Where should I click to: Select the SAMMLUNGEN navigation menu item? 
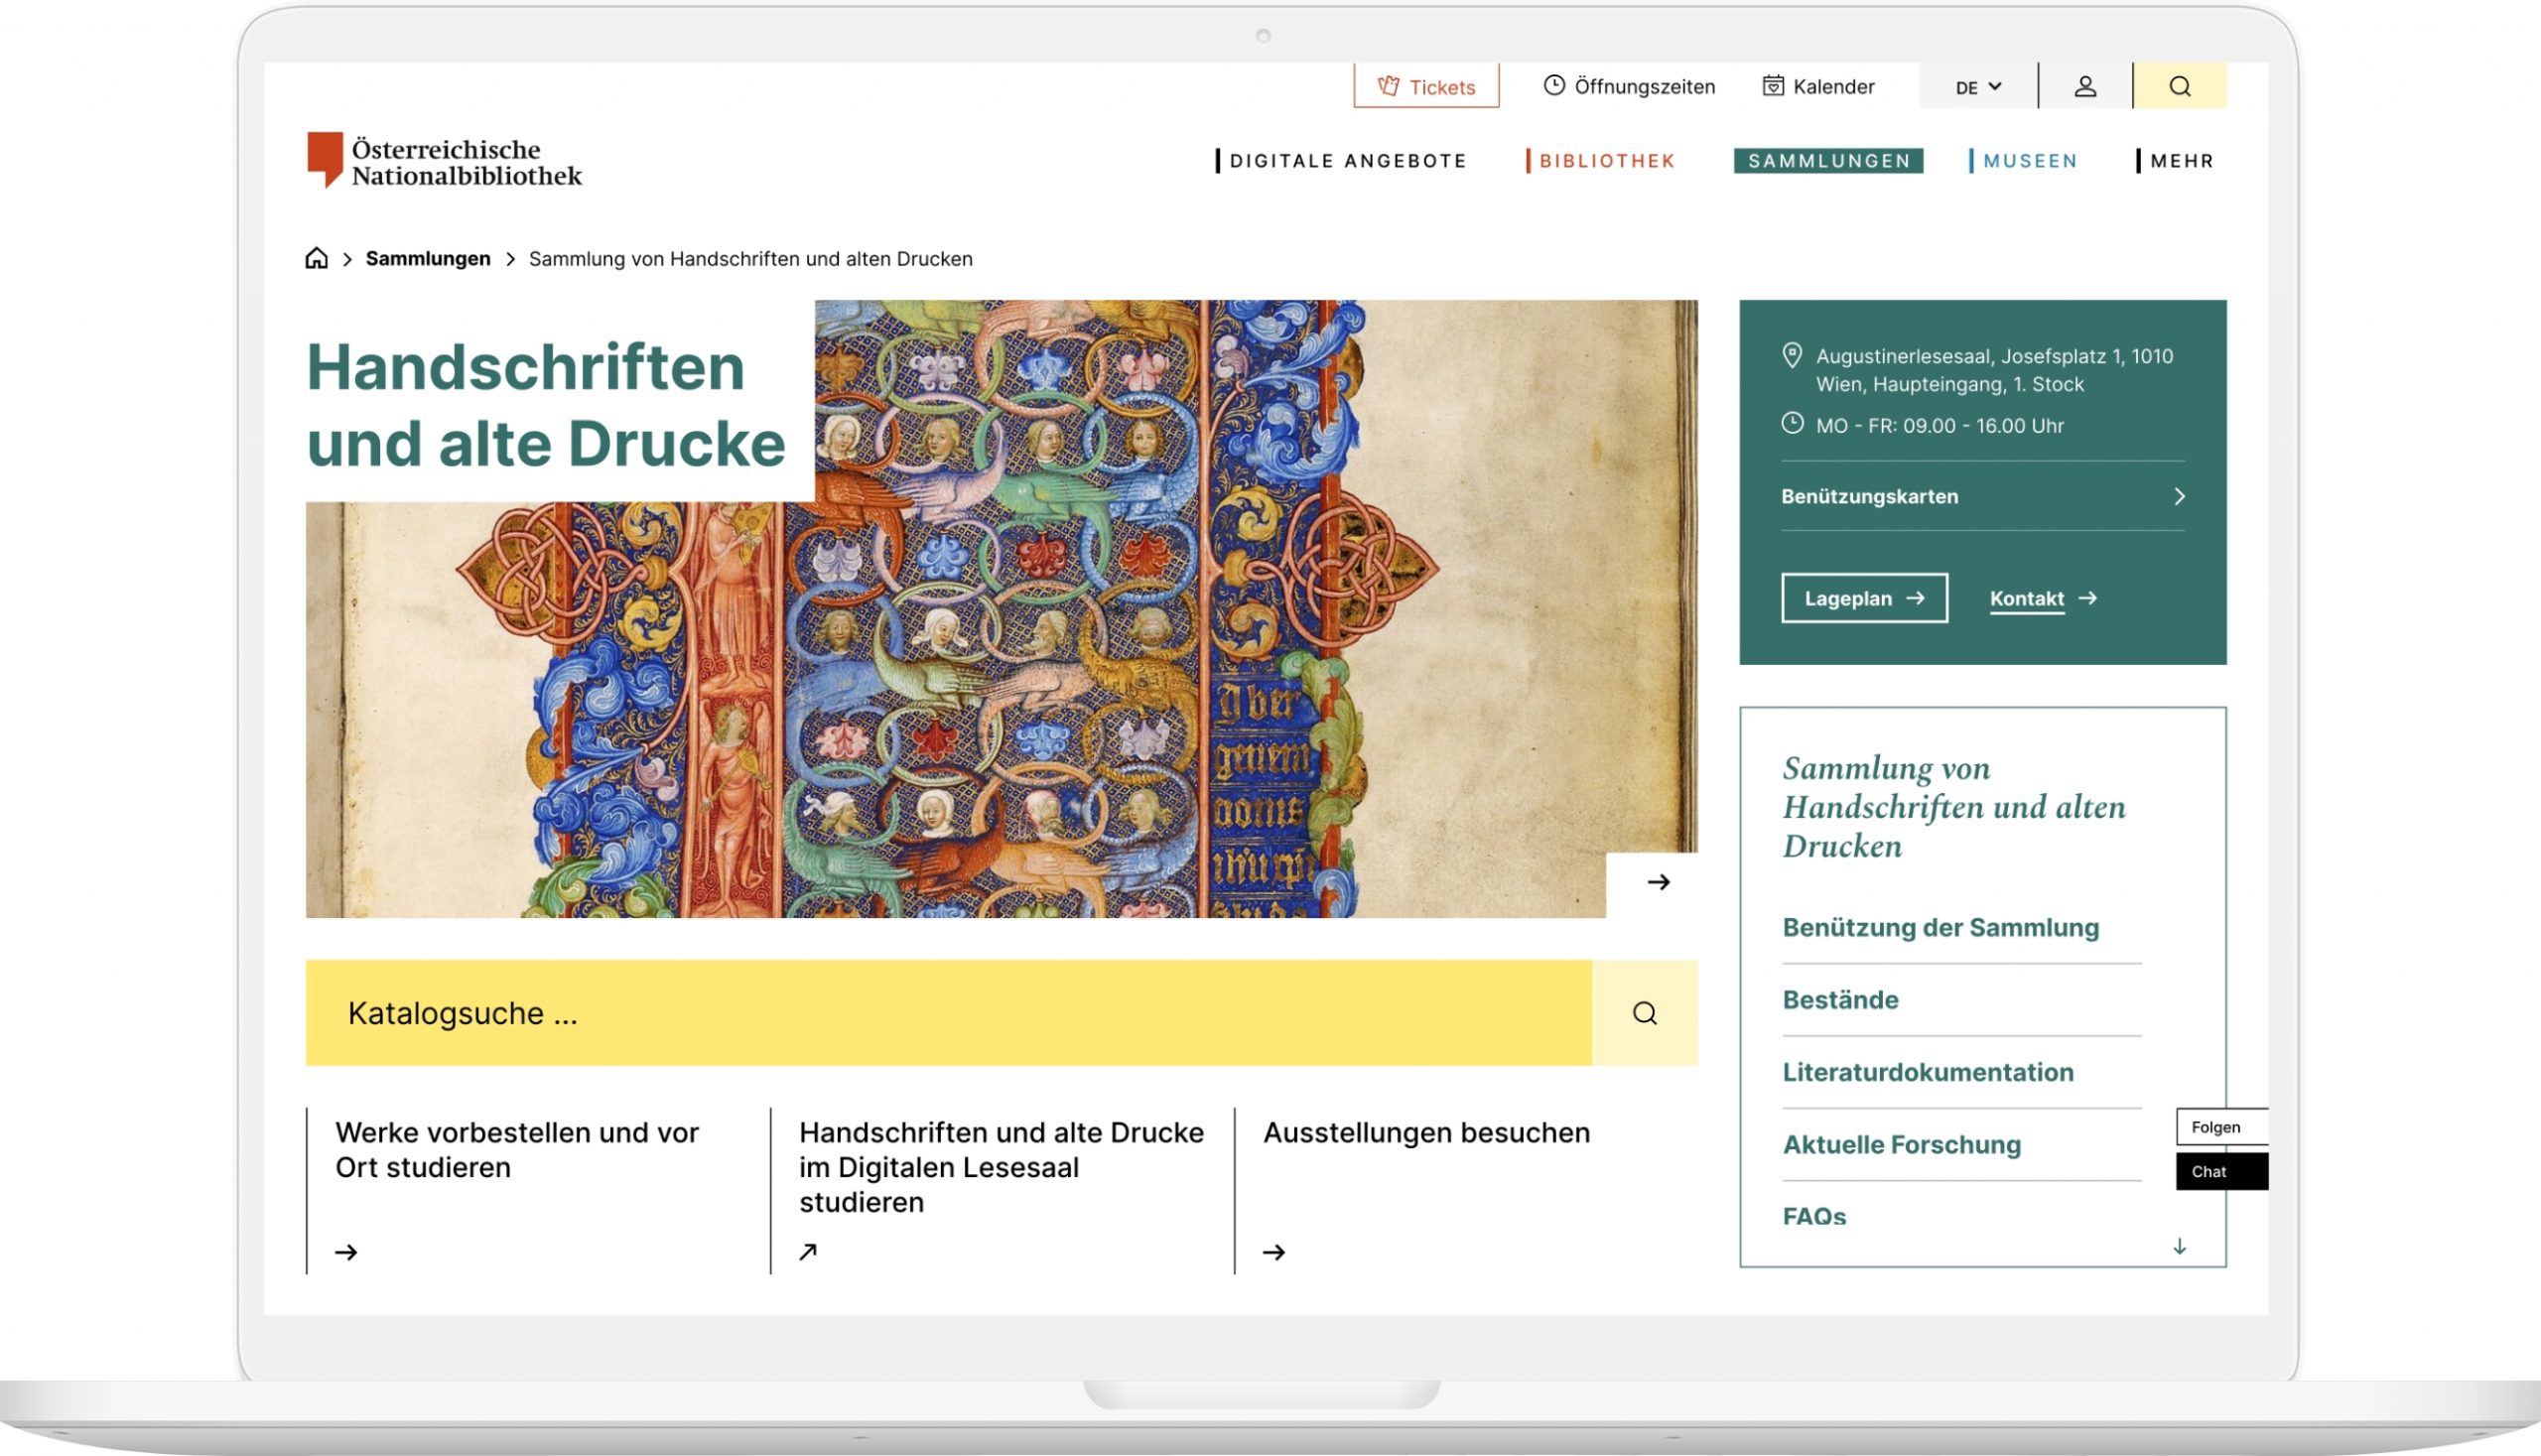pyautogui.click(x=1827, y=159)
